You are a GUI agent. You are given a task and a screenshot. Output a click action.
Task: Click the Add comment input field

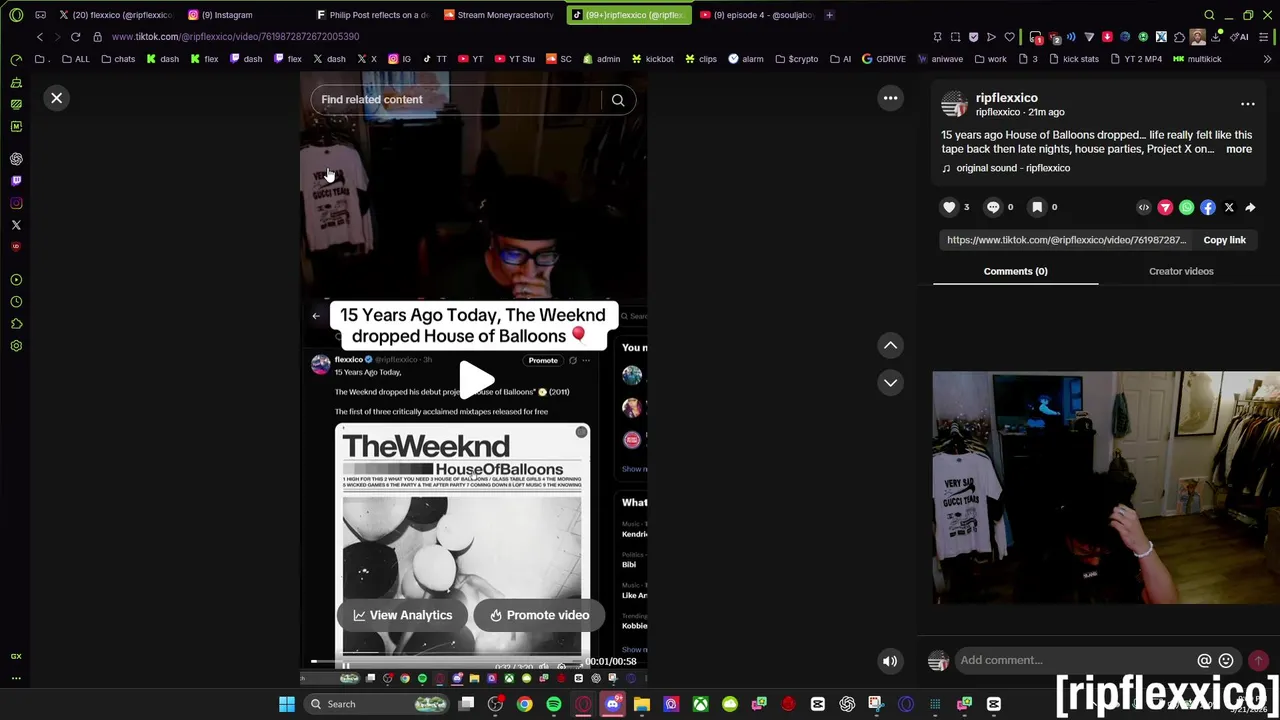1075,660
